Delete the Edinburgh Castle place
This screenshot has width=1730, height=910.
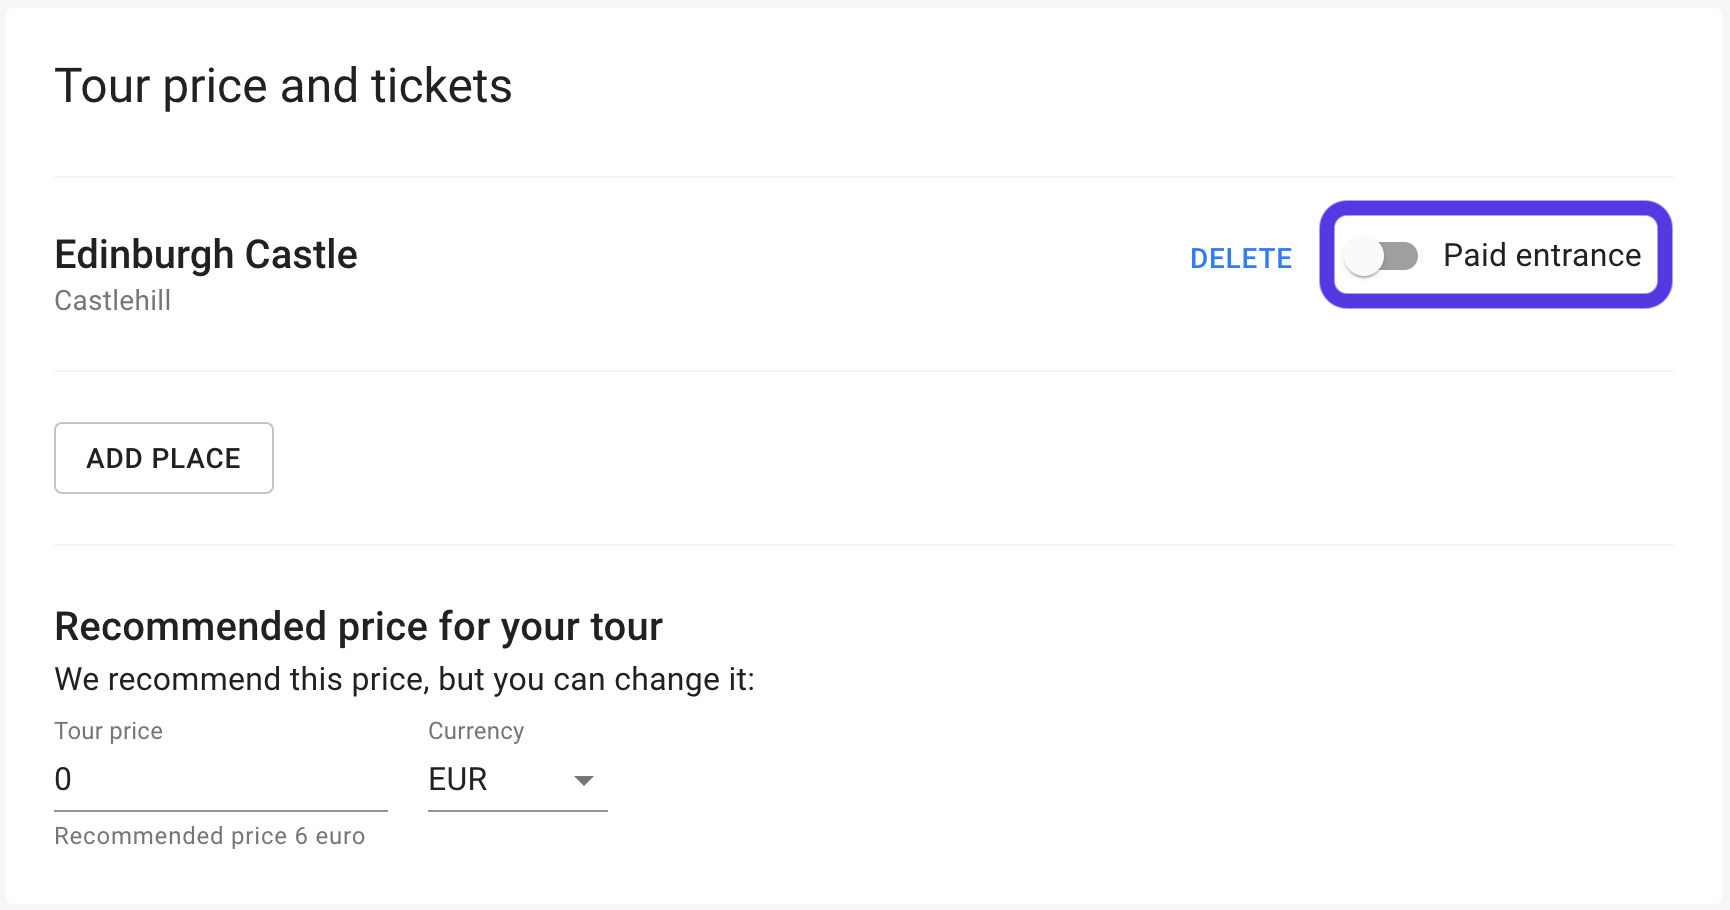click(x=1240, y=258)
